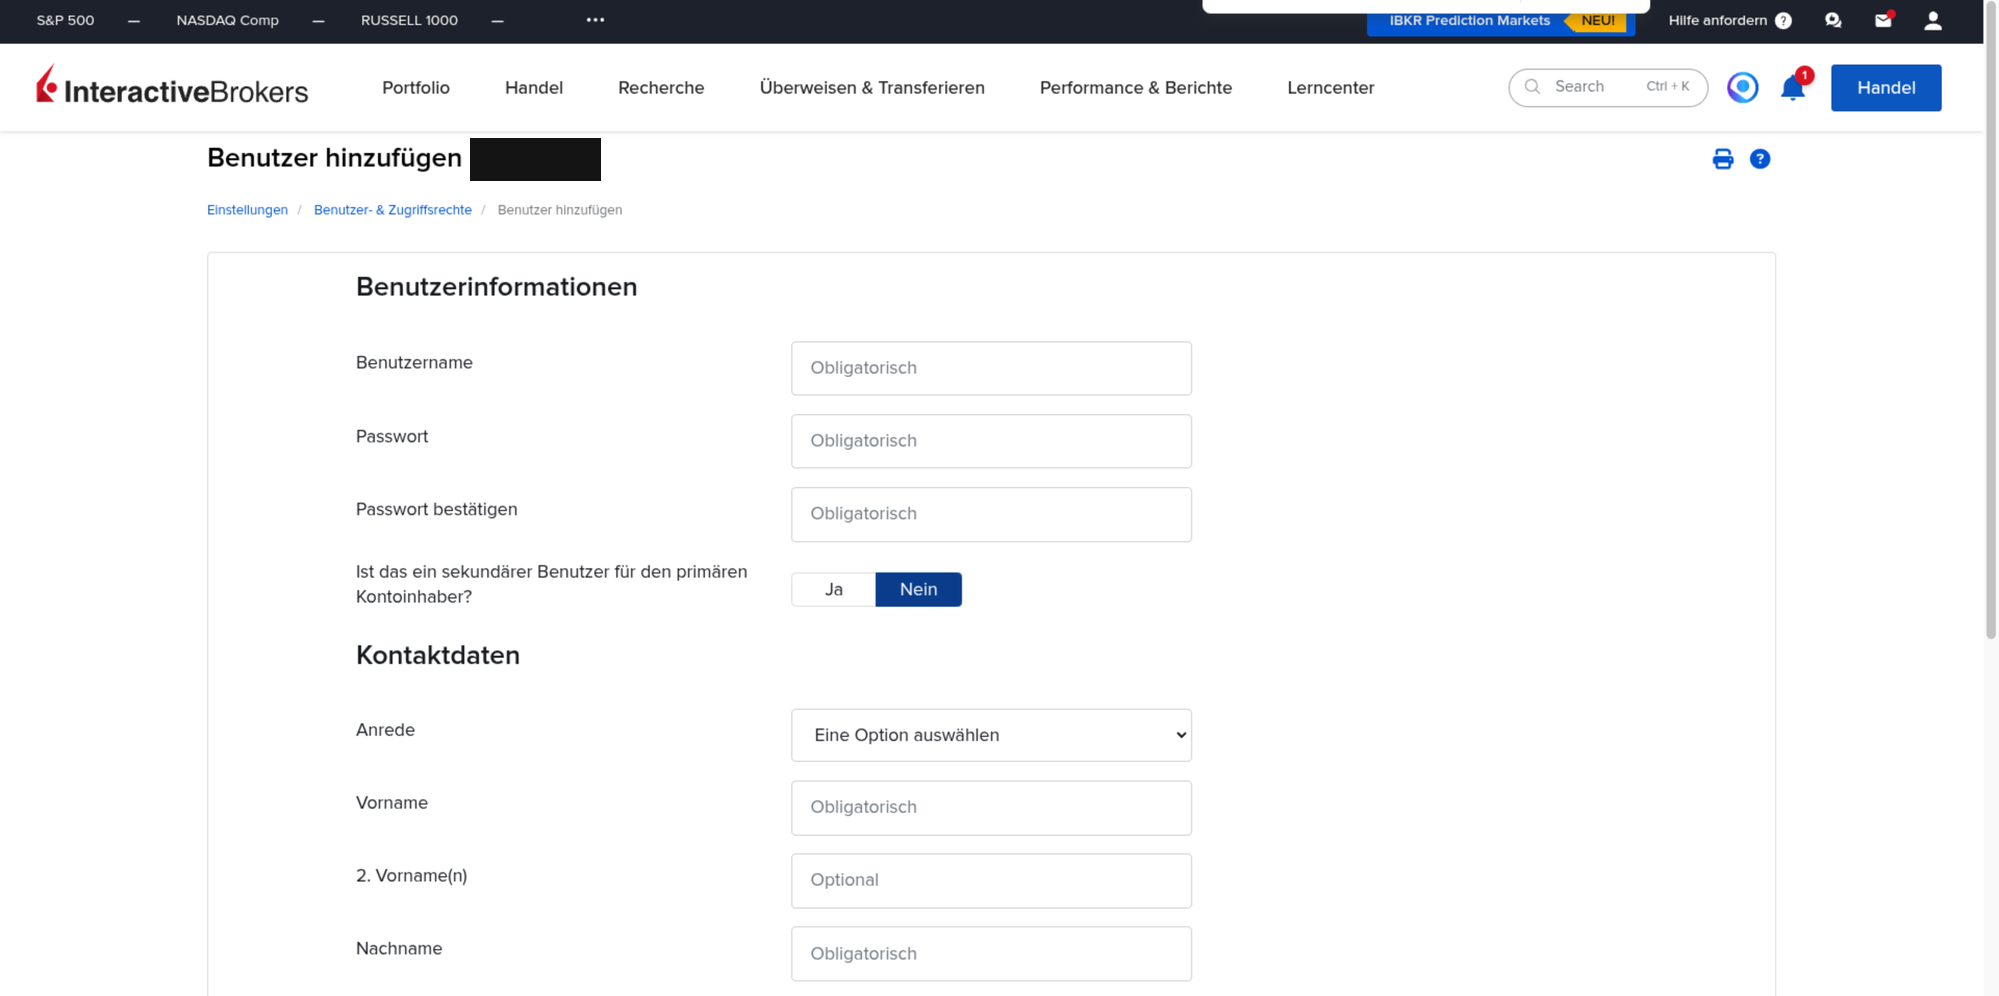The height and width of the screenshot is (996, 1999).
Task: Click Hilfe anfordern text link
Action: (x=1717, y=20)
